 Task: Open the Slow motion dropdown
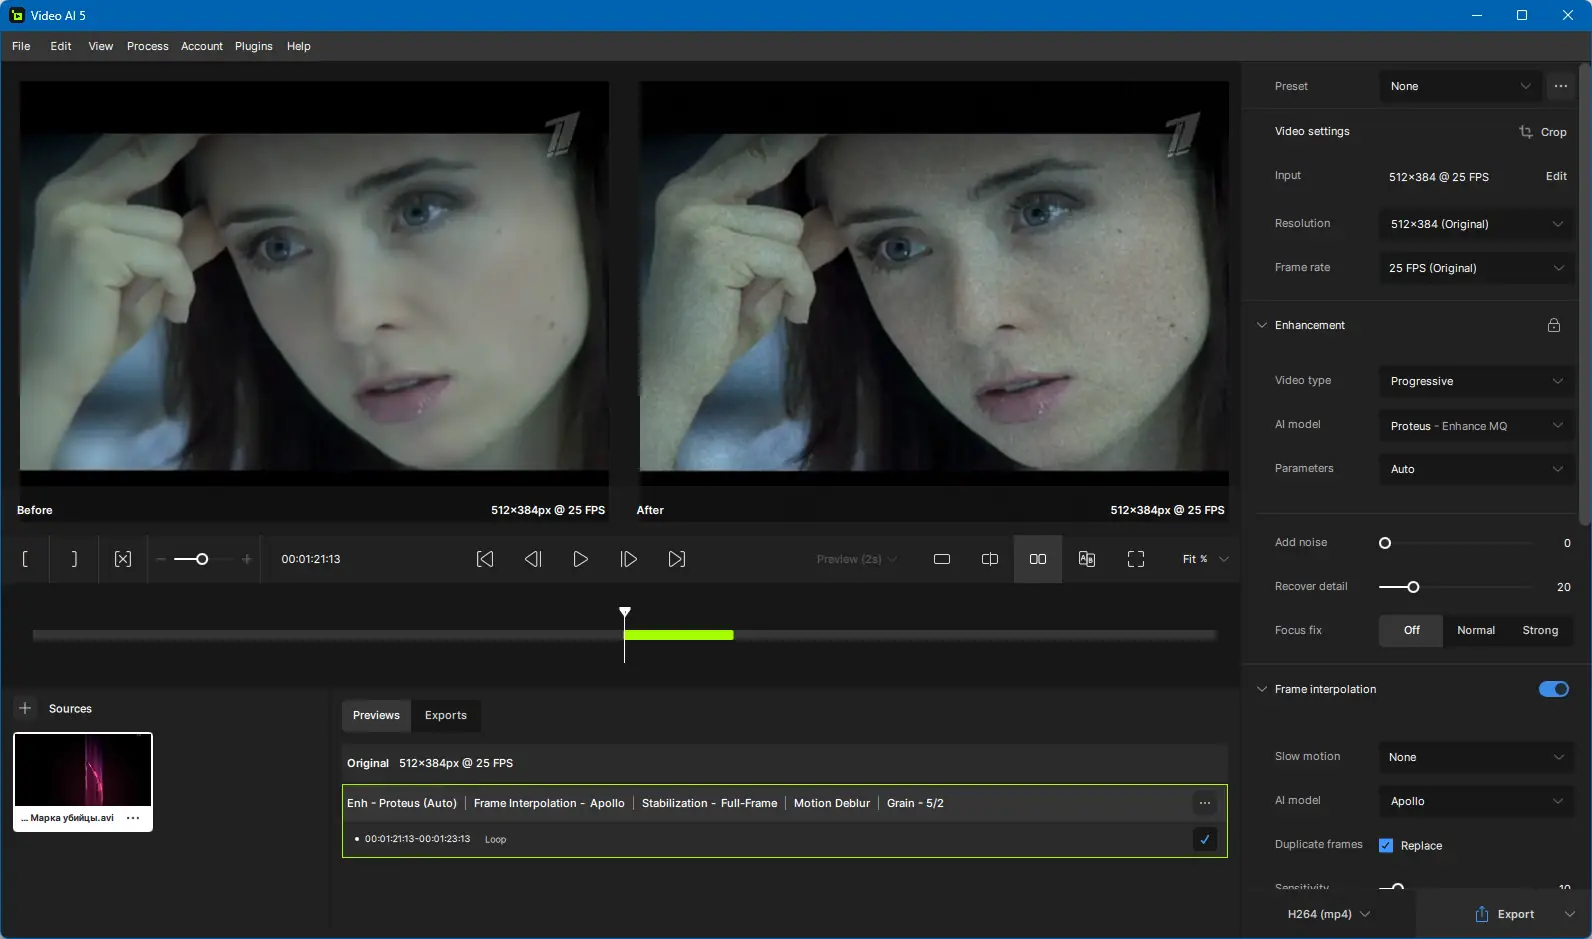(x=1476, y=757)
